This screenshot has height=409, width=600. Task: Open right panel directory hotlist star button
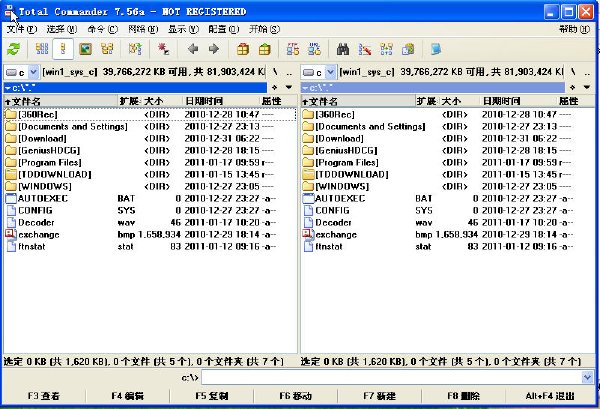572,88
